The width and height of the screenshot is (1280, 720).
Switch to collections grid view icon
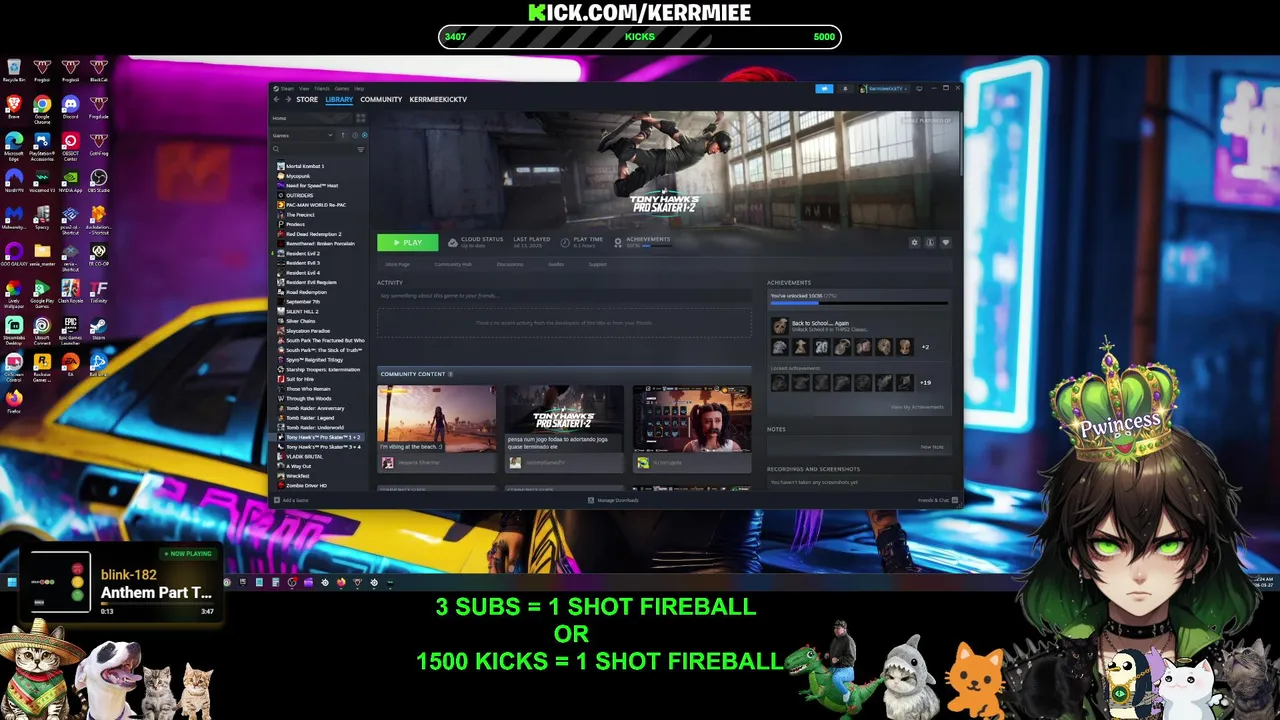tap(361, 118)
